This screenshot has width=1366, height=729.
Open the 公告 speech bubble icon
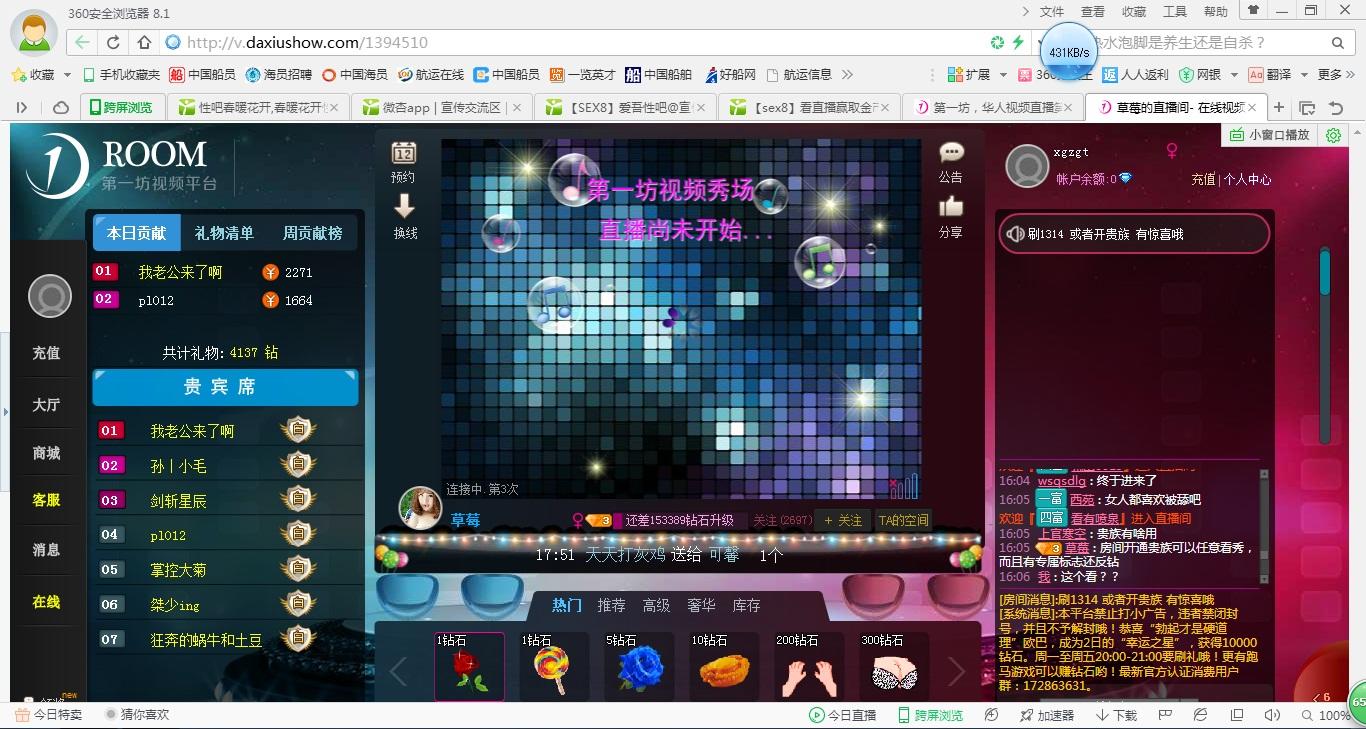point(951,152)
